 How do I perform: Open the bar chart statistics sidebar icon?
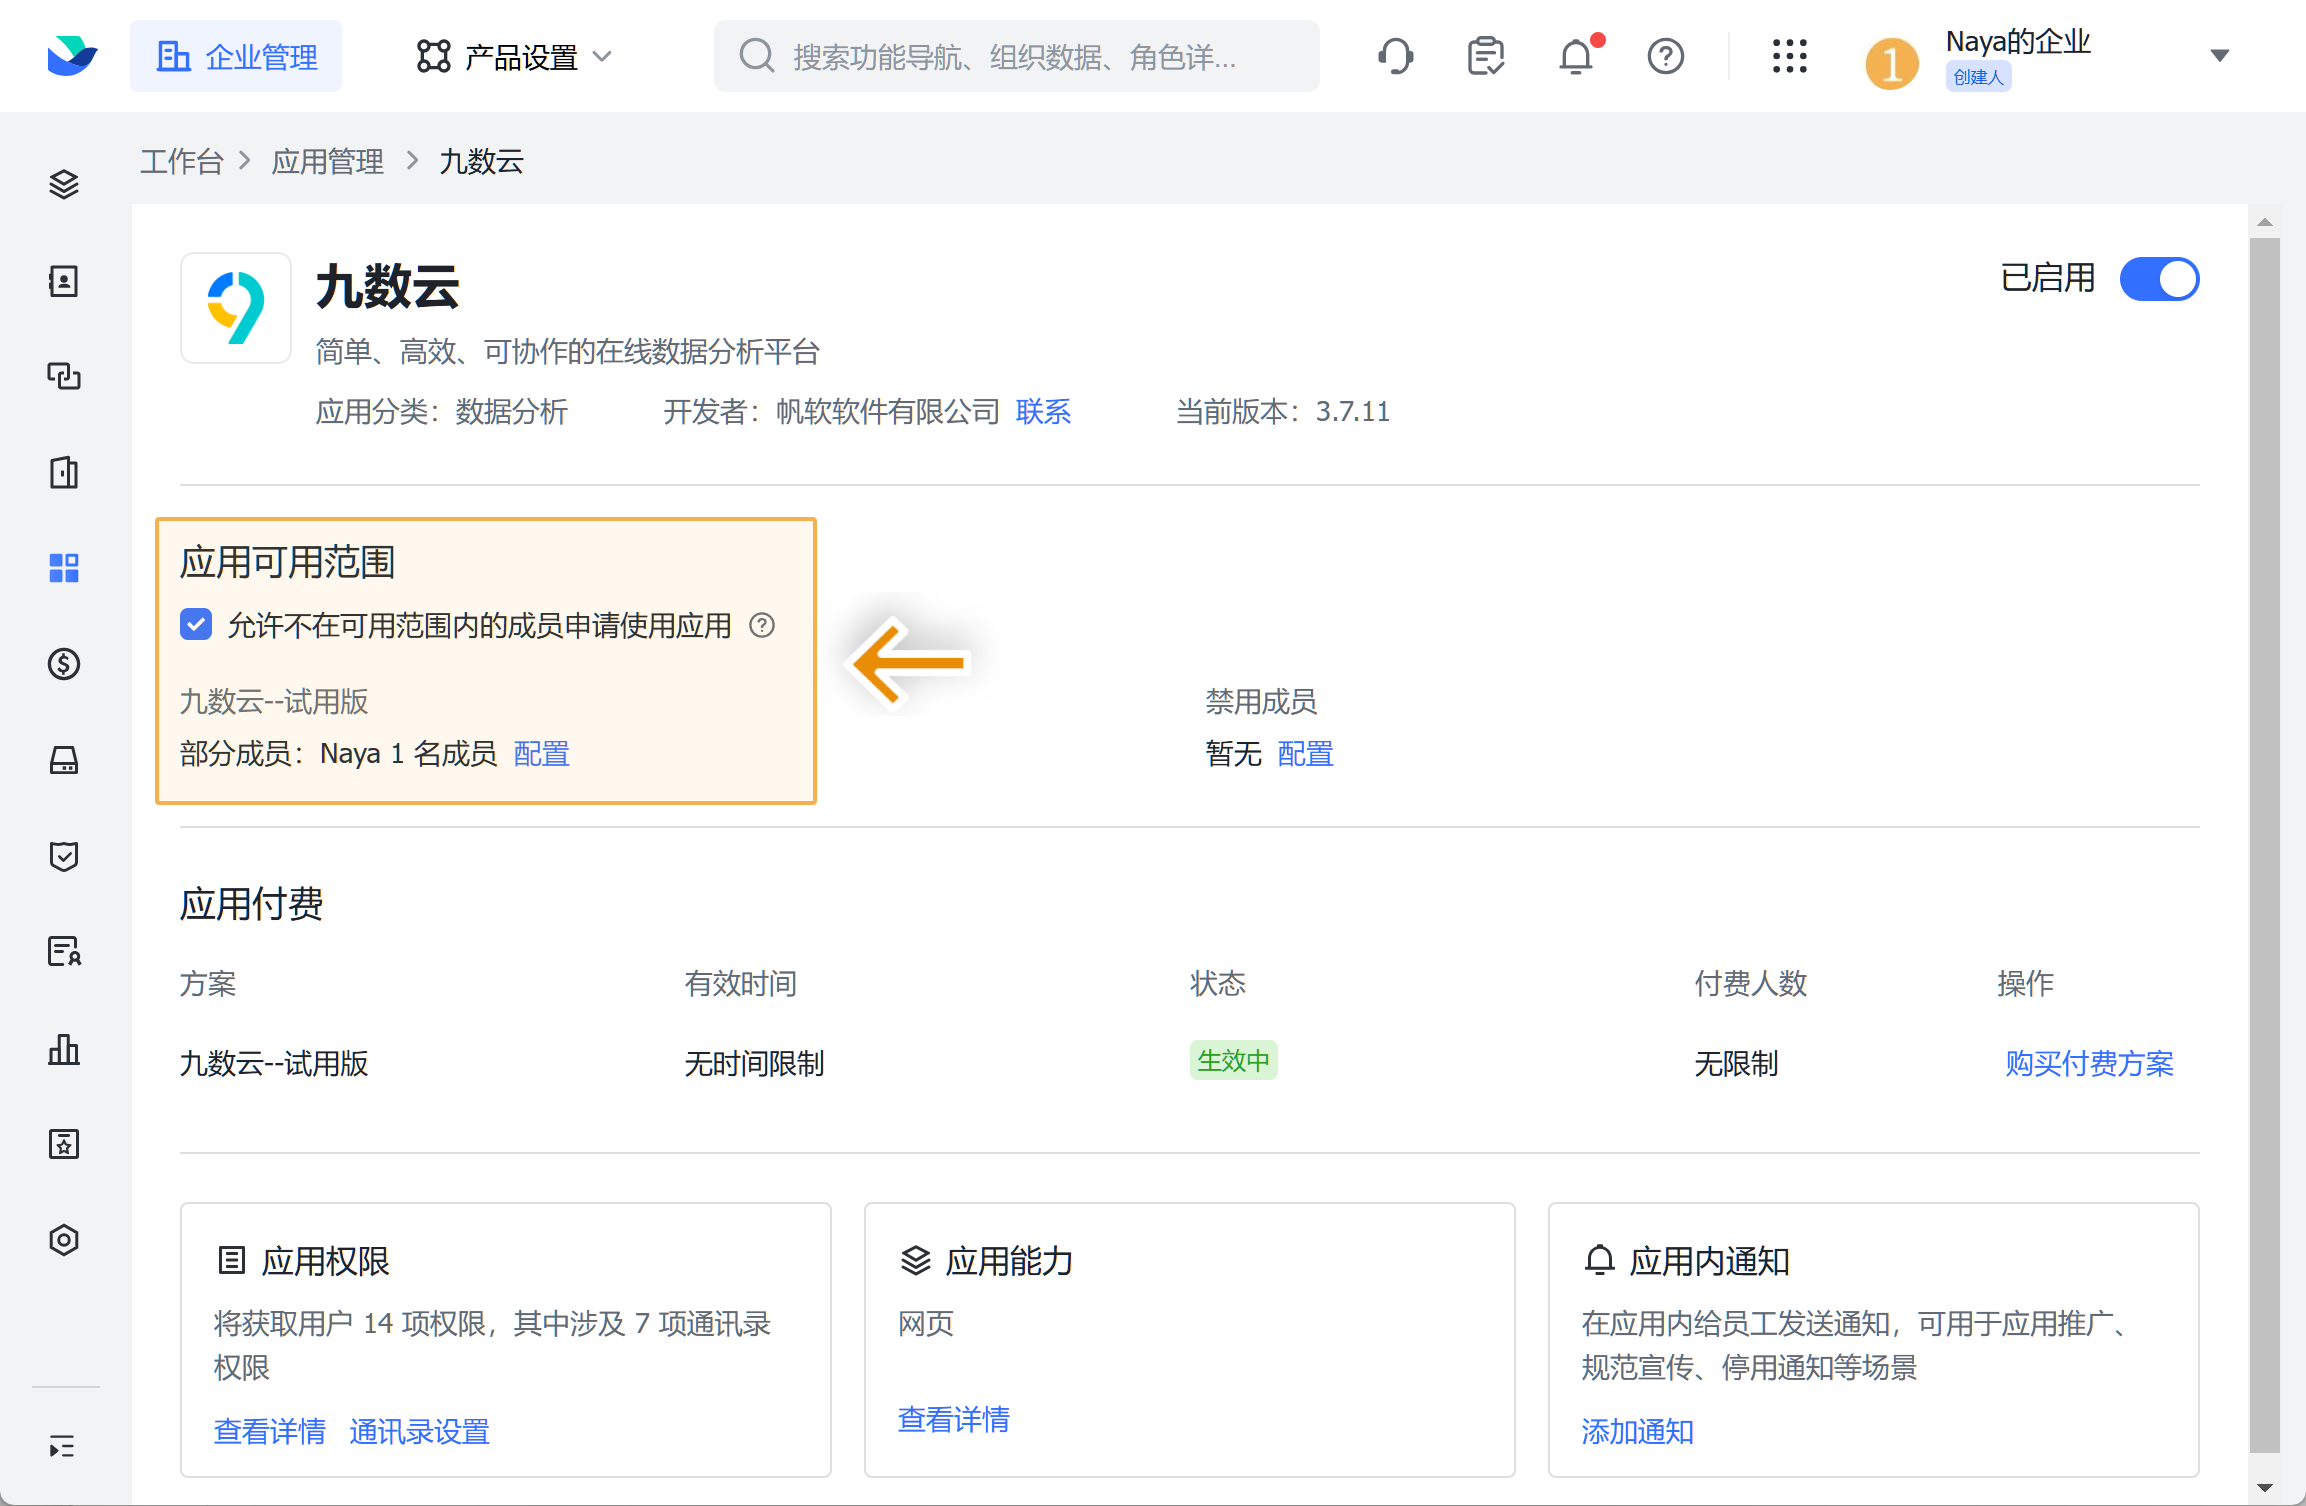click(64, 1048)
